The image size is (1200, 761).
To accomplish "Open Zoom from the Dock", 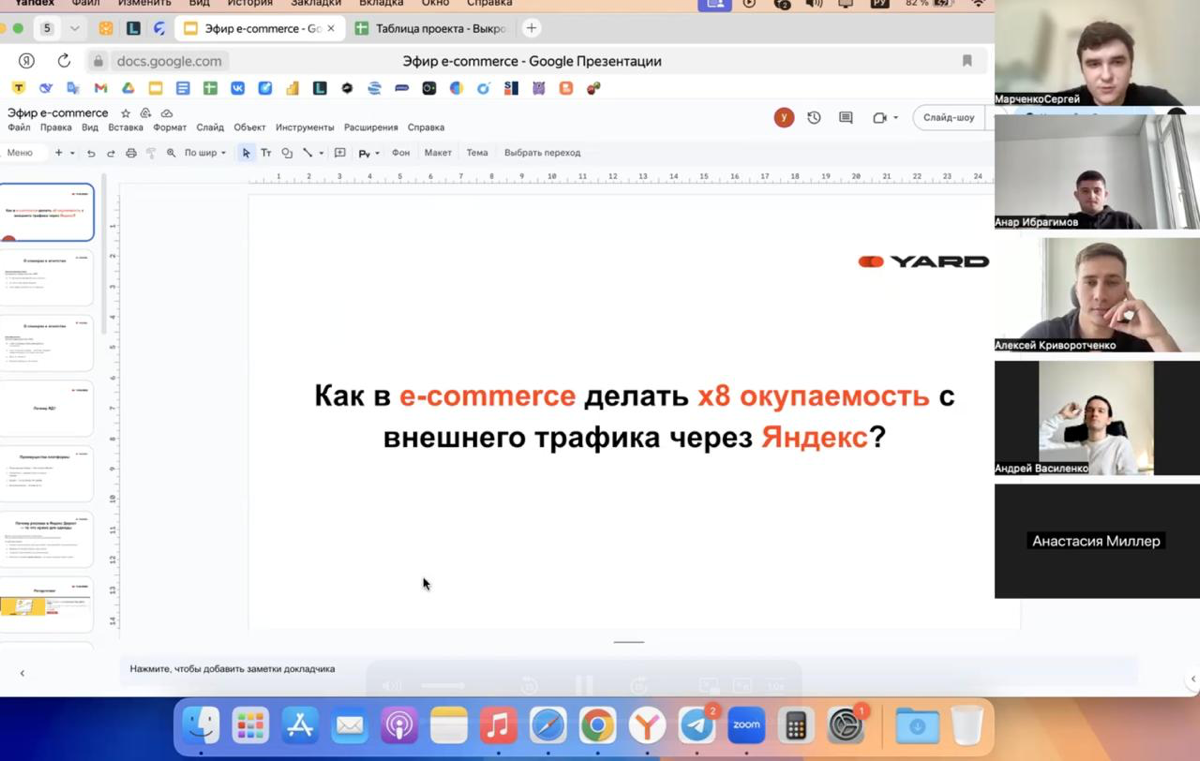I will click(746, 725).
